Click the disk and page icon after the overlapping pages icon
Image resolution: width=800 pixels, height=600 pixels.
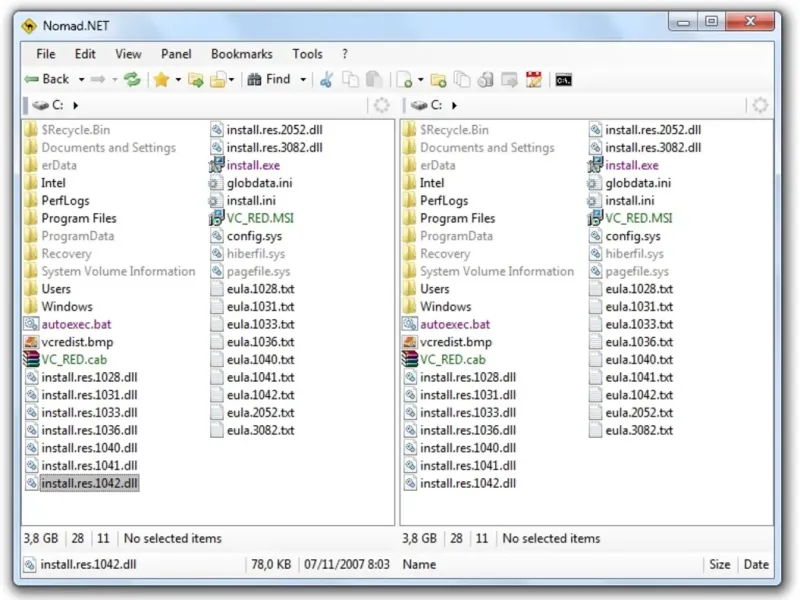(x=485, y=80)
